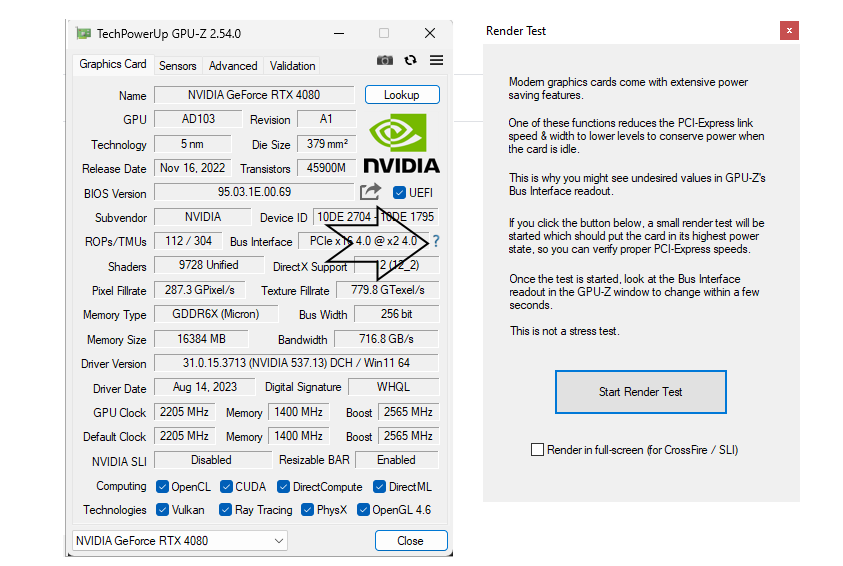This screenshot has height=566, width=843.
Task: Open the hamburger menu in GPU-Z
Action: pyautogui.click(x=437, y=60)
